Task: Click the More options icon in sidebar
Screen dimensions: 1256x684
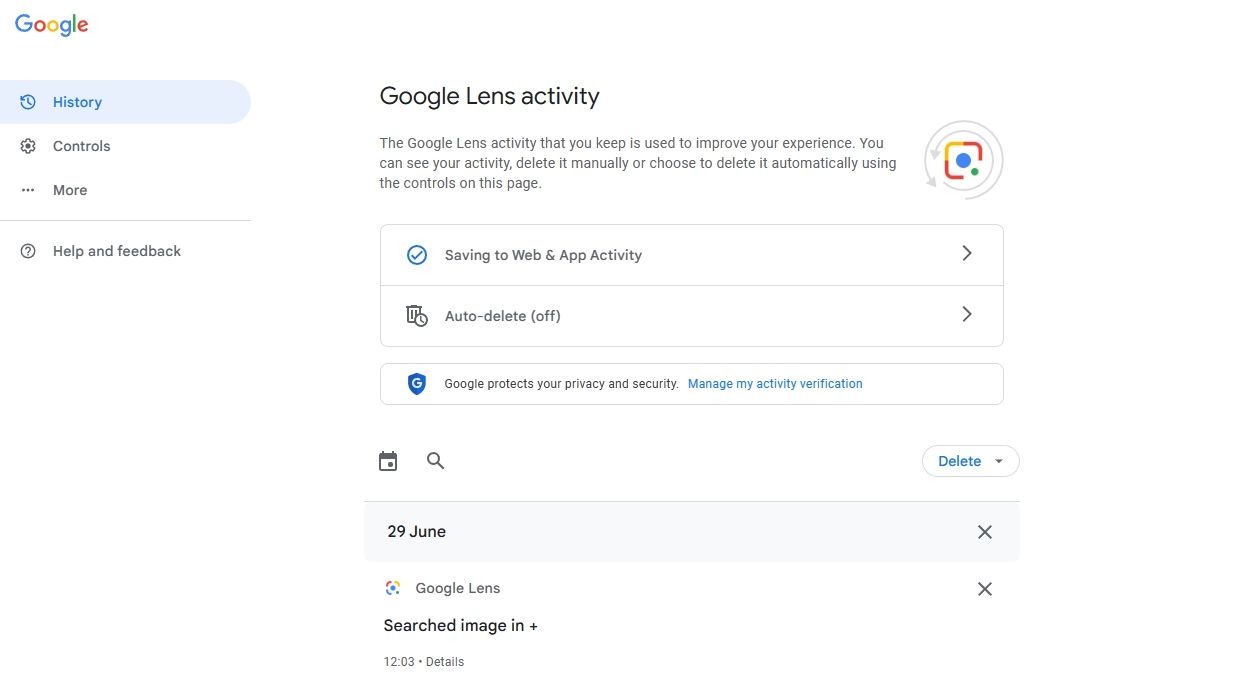Action: point(27,189)
